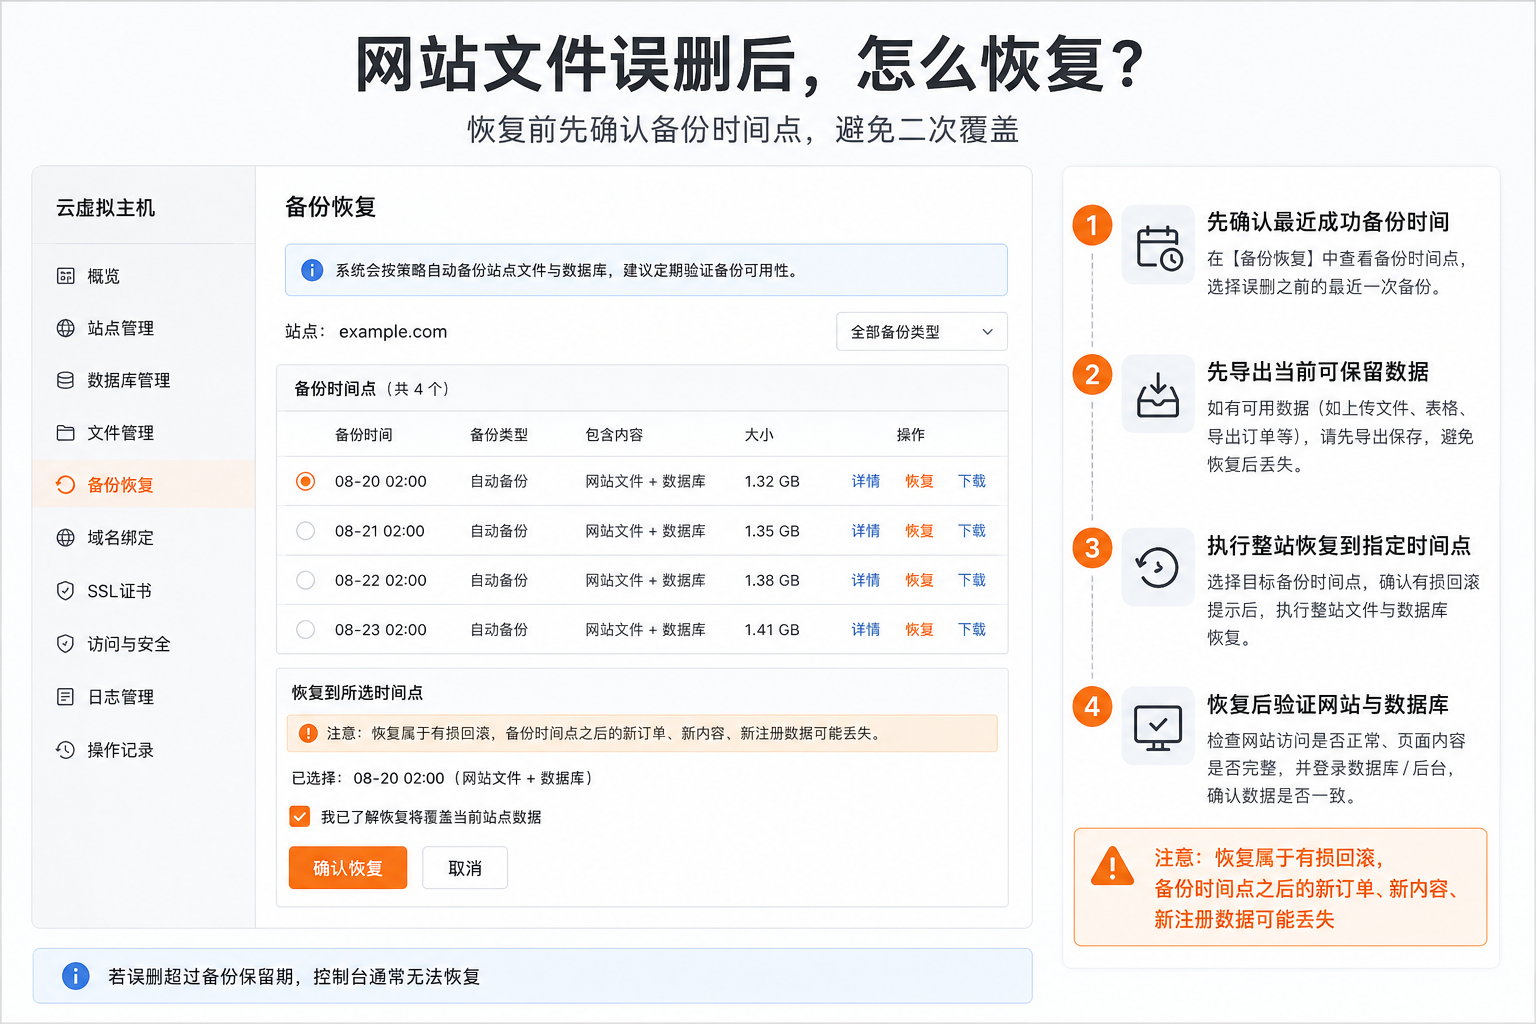1536x1024 pixels.
Task: View 详情 for the 08-23 02:00 backup
Action: pyautogui.click(x=866, y=630)
